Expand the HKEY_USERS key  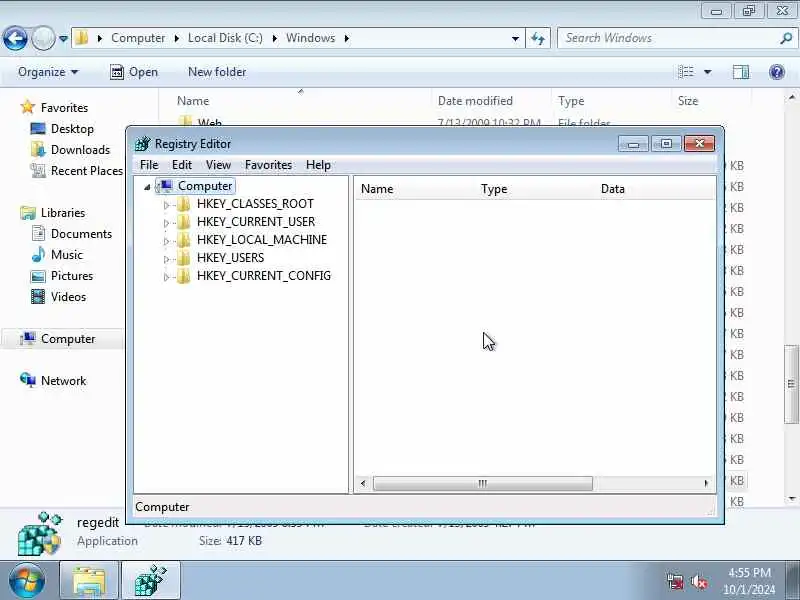166,259
